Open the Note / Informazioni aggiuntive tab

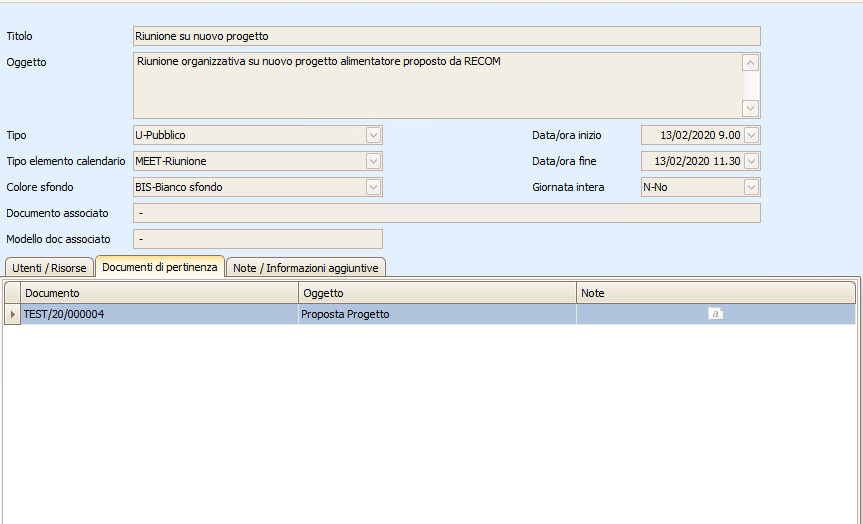click(305, 268)
